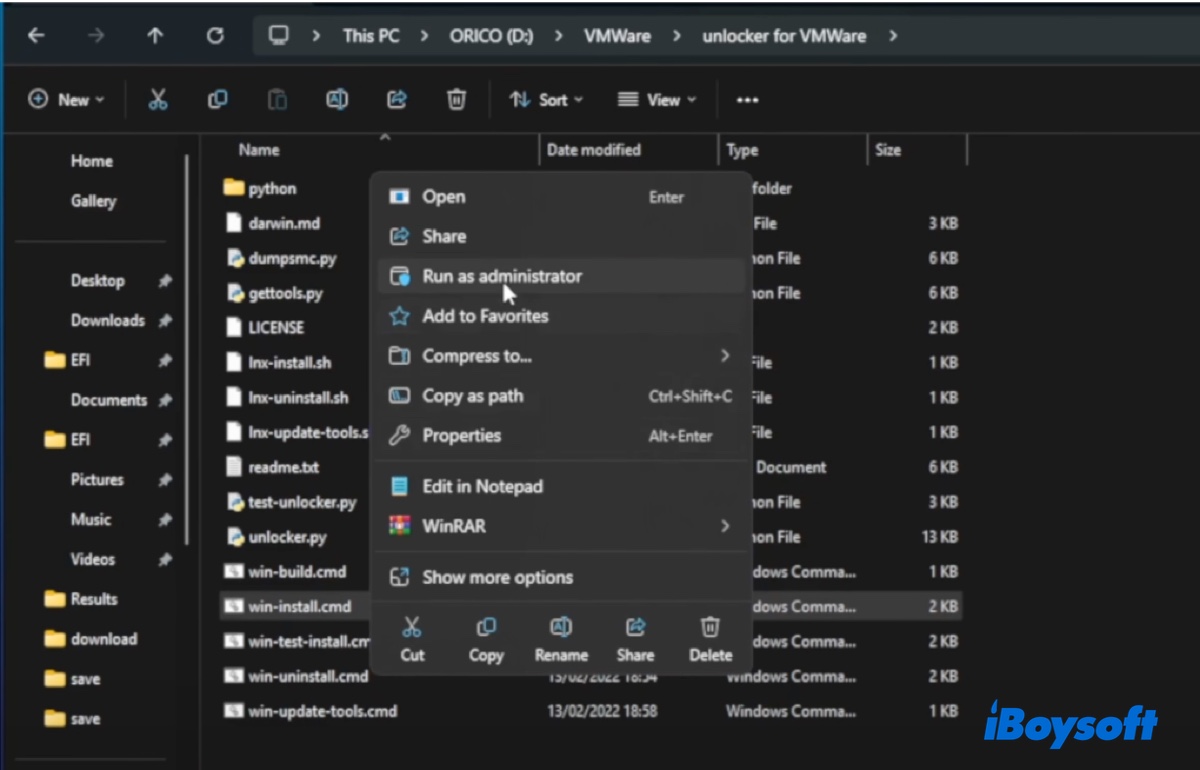Open the New dropdown menu
This screenshot has width=1200, height=770.
tap(67, 99)
